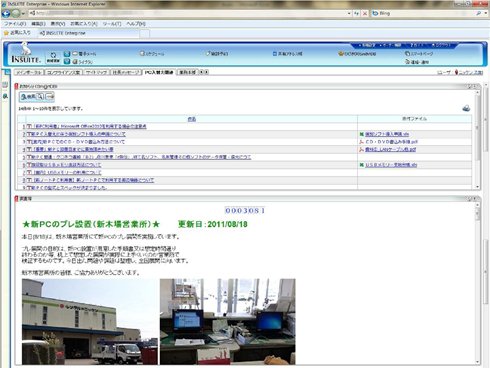Click the INSUITE rabbit logo
Viewport: 490px width, 368px height.
click(26, 53)
